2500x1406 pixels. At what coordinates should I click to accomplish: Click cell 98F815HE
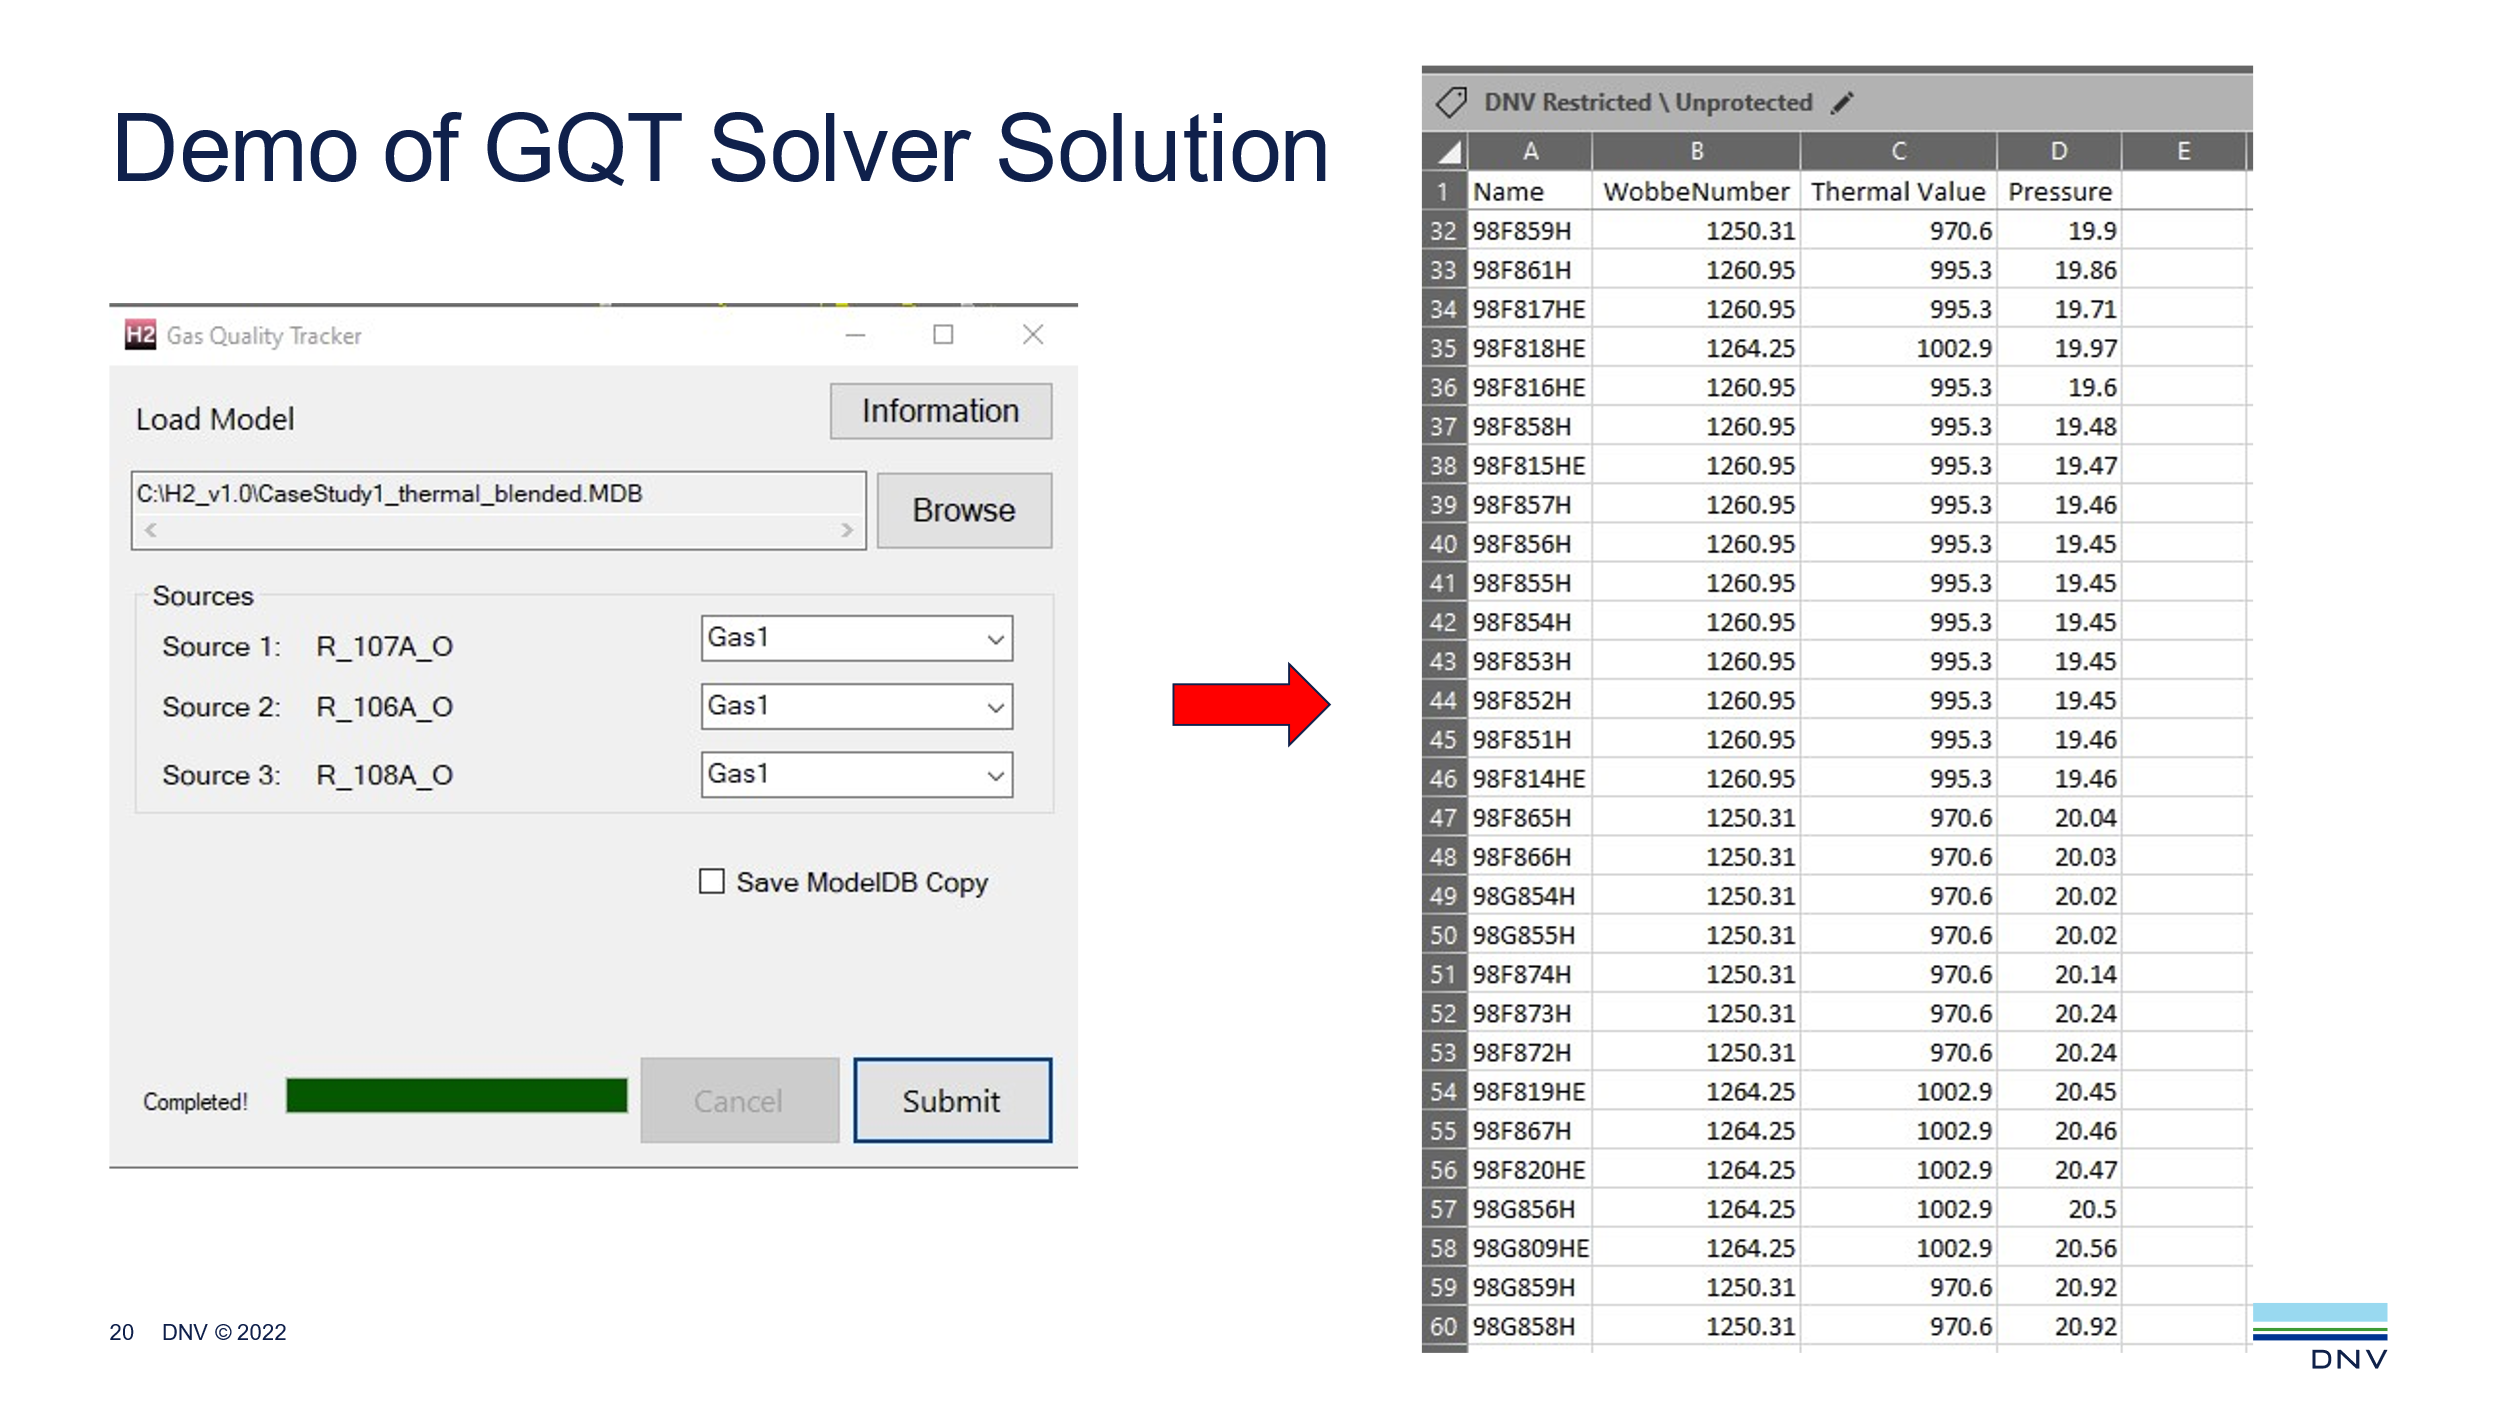[1528, 466]
